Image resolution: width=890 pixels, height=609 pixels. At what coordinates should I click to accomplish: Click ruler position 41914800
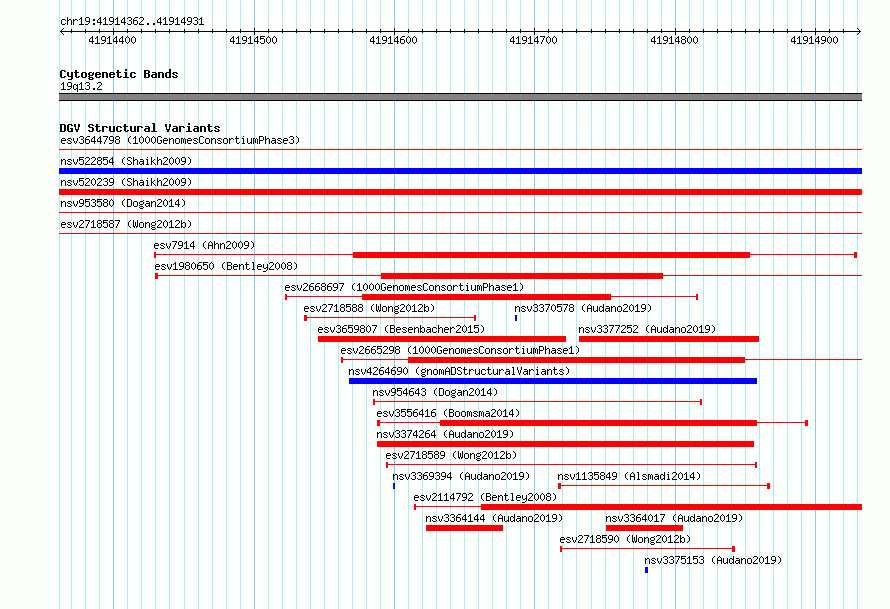click(674, 40)
